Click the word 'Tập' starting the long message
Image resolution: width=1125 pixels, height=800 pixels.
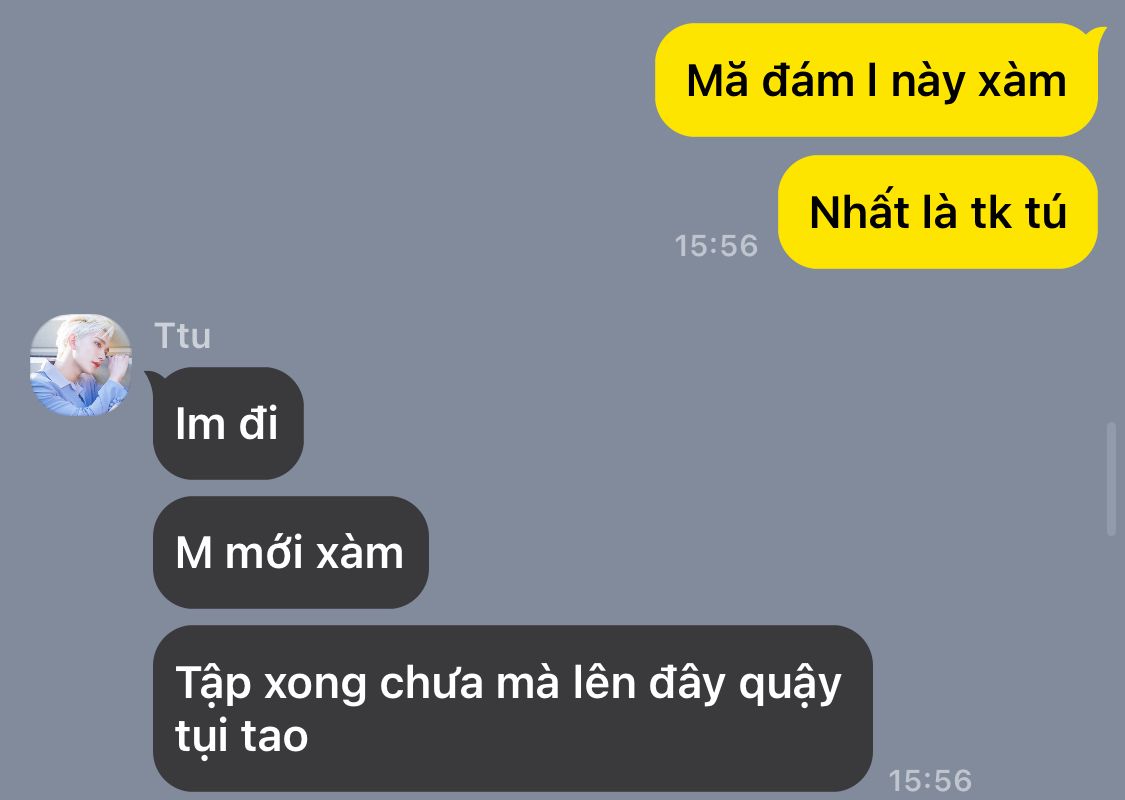pyautogui.click(x=213, y=684)
